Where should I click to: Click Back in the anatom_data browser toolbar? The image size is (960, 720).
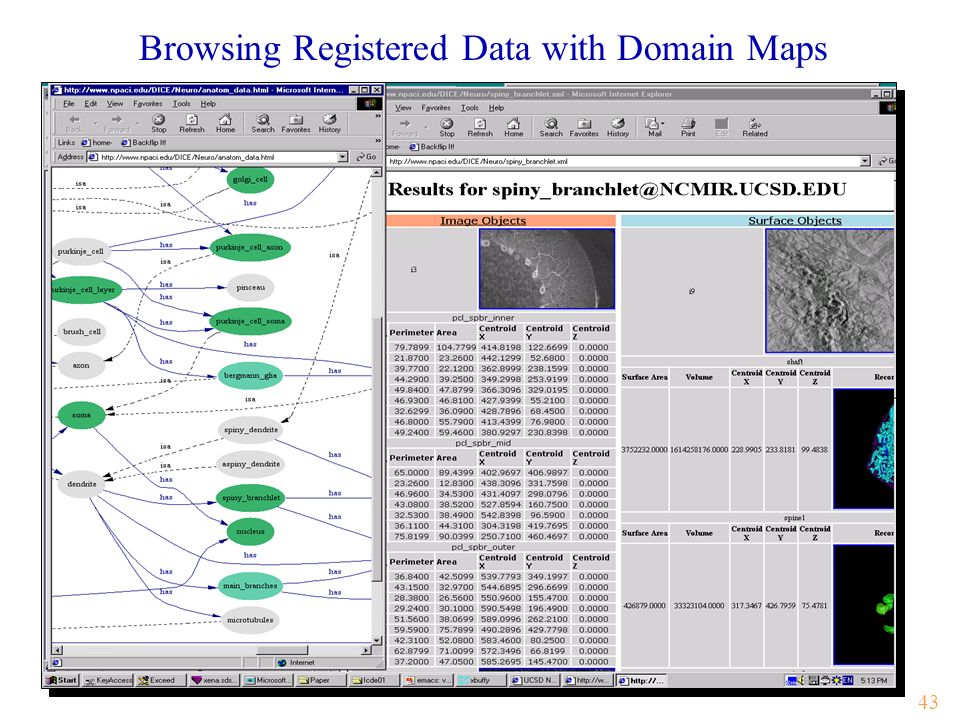point(75,123)
